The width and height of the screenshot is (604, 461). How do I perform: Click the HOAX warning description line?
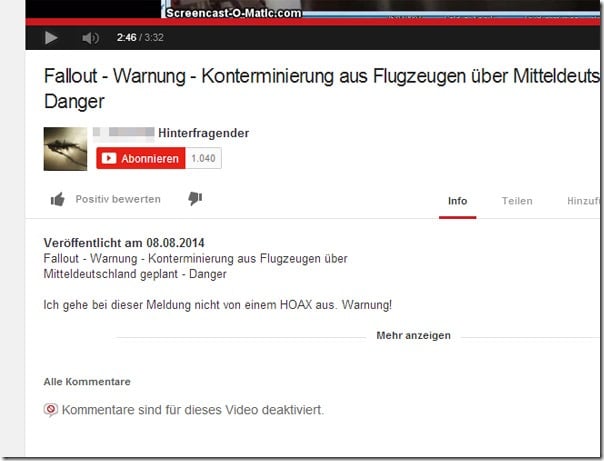click(x=218, y=305)
